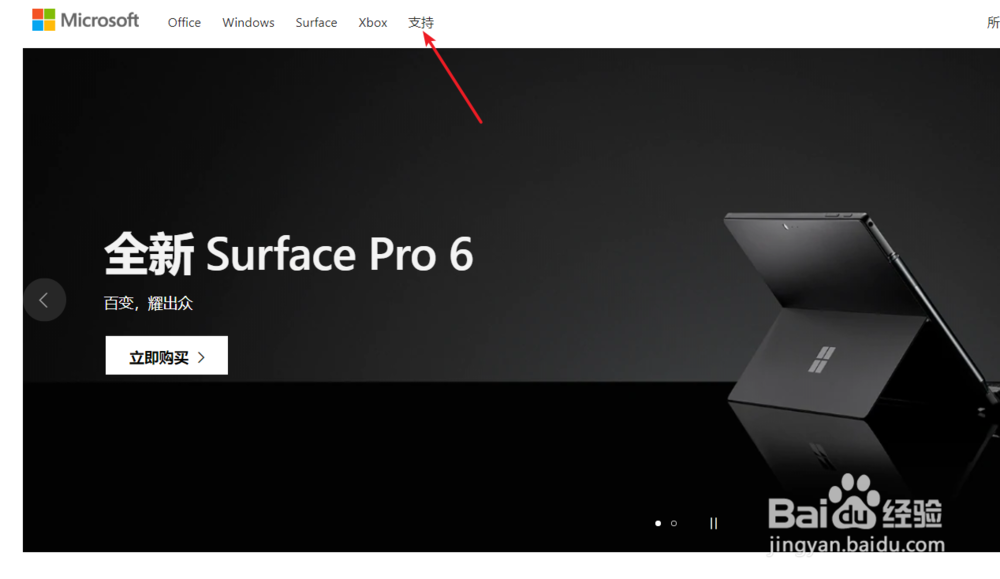Click the 立即购买 buy now button
Image resolution: width=1000 pixels, height=579 pixels.
(x=166, y=356)
